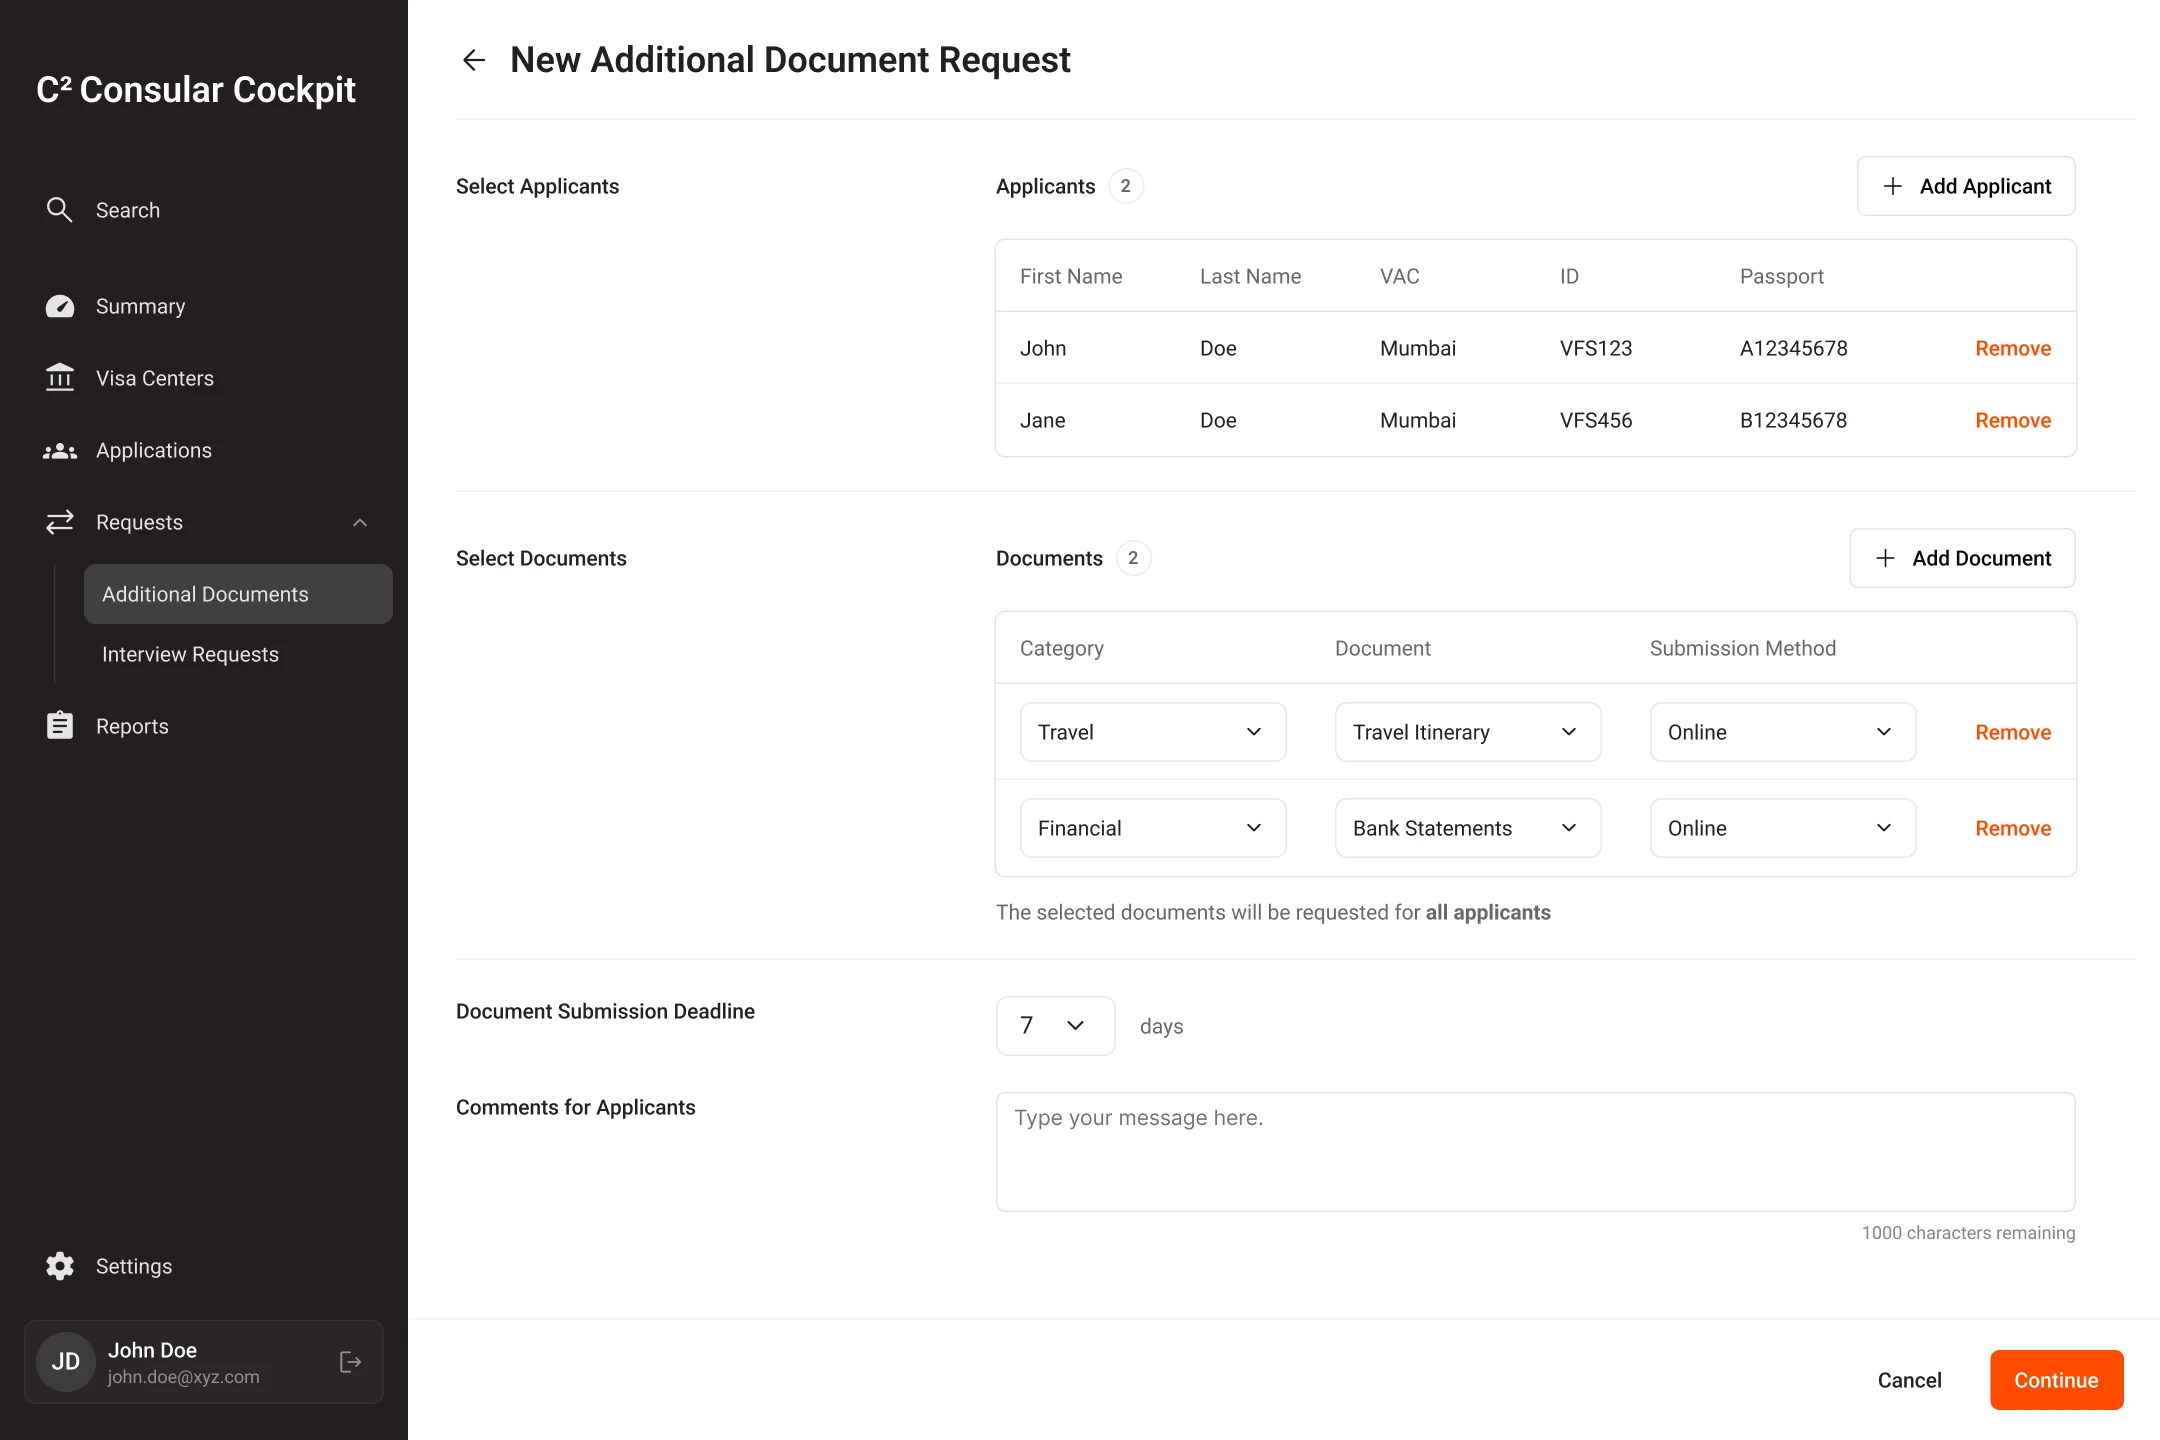Click the documents count badge
This screenshot has height=1440, width=2160.
pos(1133,558)
